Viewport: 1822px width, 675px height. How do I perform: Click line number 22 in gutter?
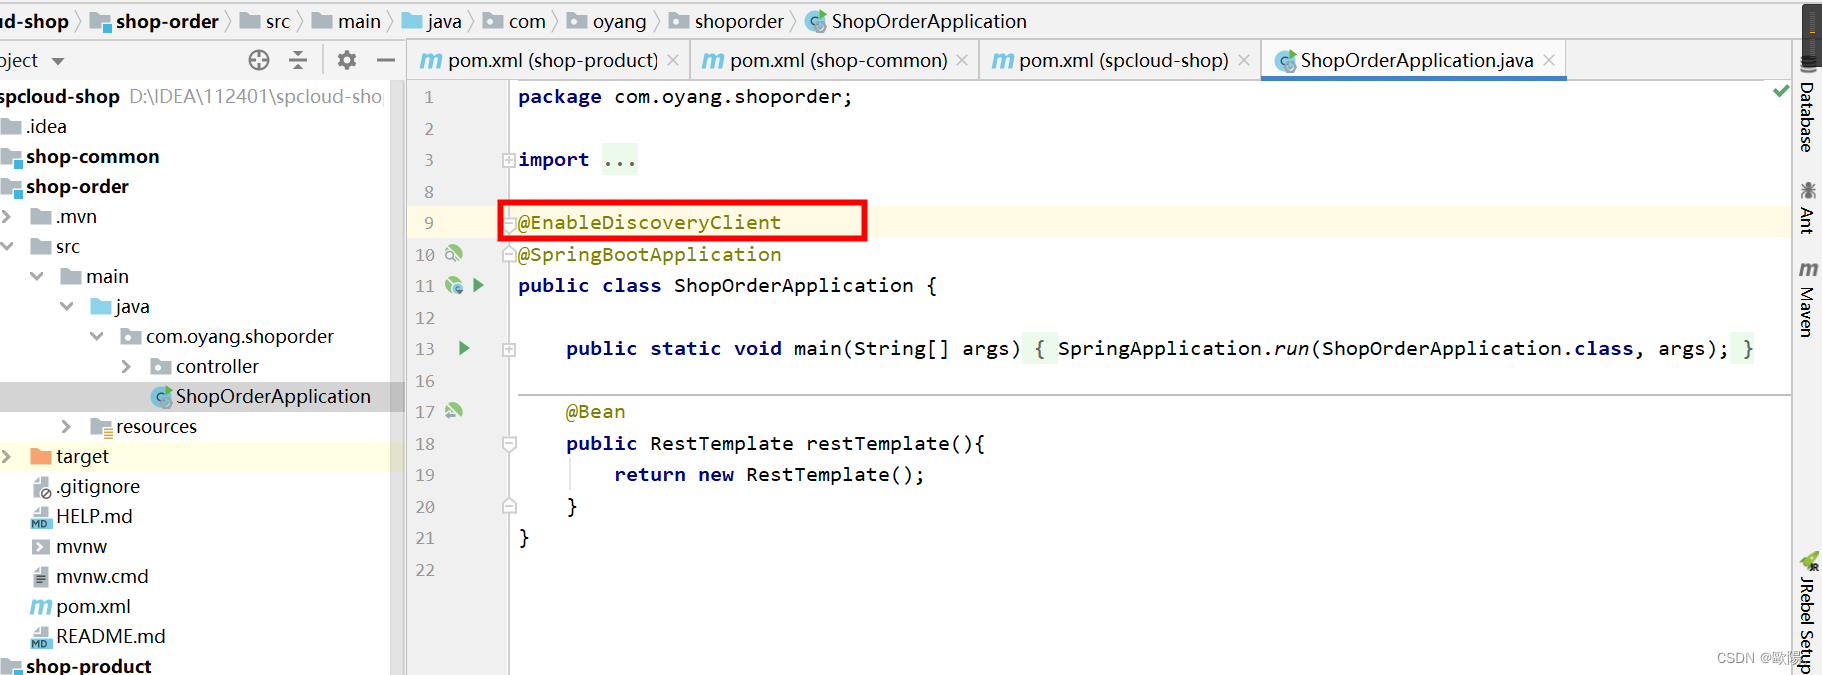(425, 569)
